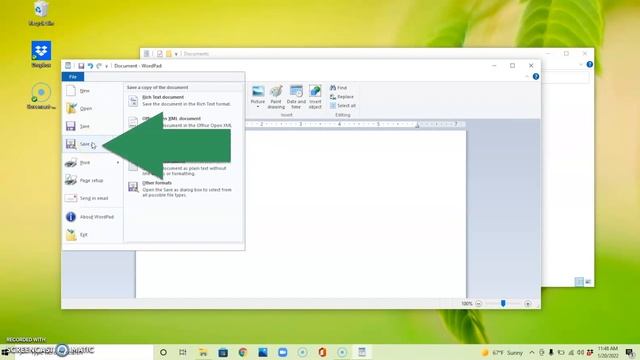Open the weather widget on taskbar
The image size is (640, 360).
coord(502,352)
